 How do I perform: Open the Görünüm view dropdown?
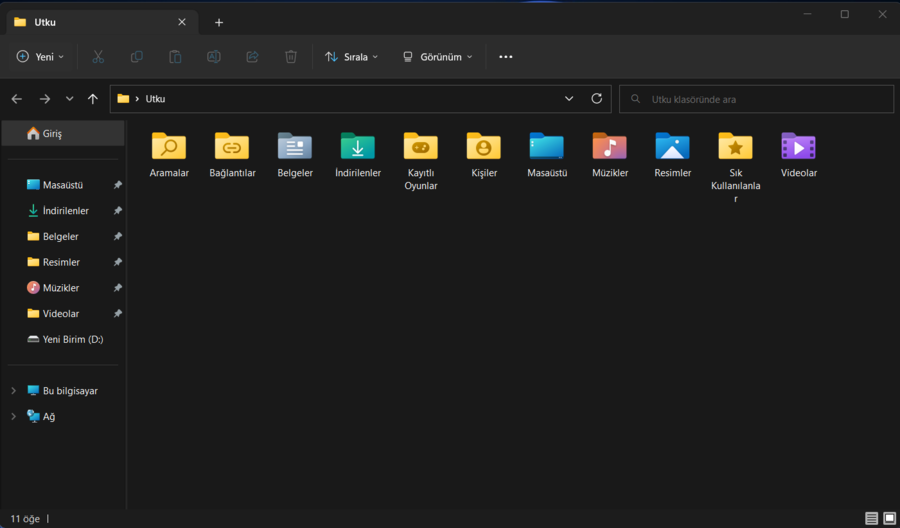pos(437,57)
